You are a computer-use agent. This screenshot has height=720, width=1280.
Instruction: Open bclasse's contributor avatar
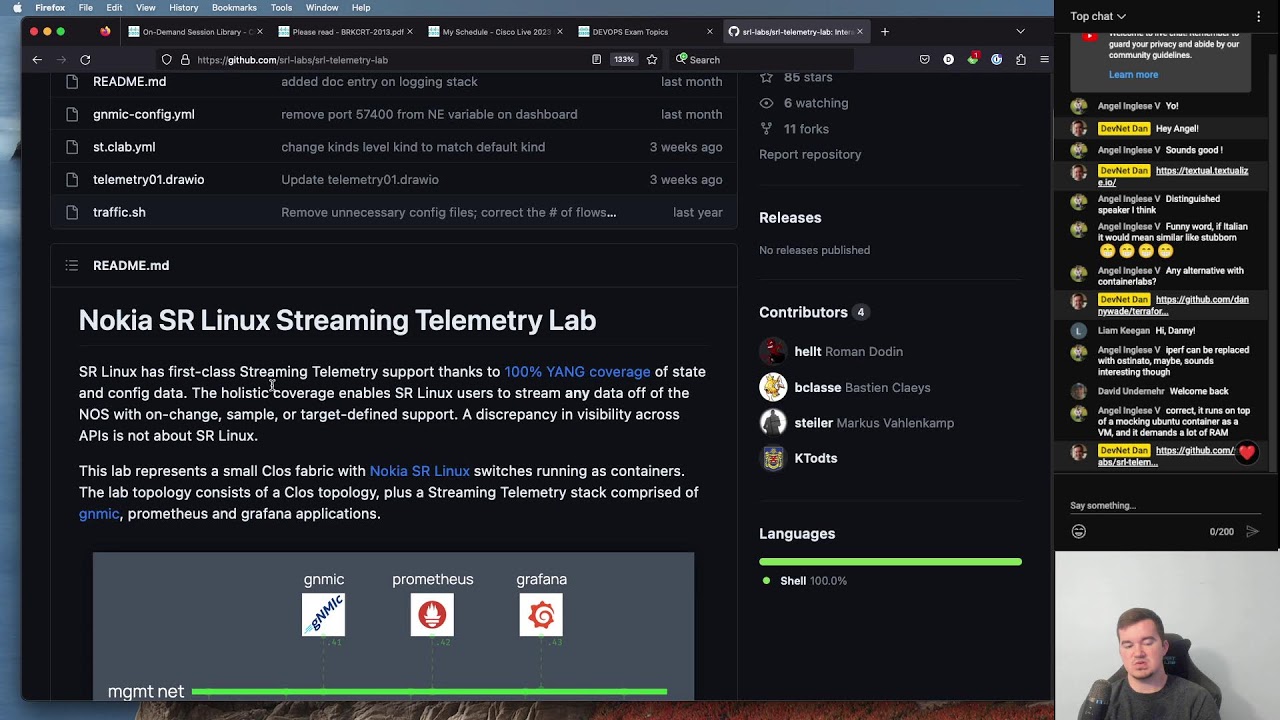tap(773, 387)
